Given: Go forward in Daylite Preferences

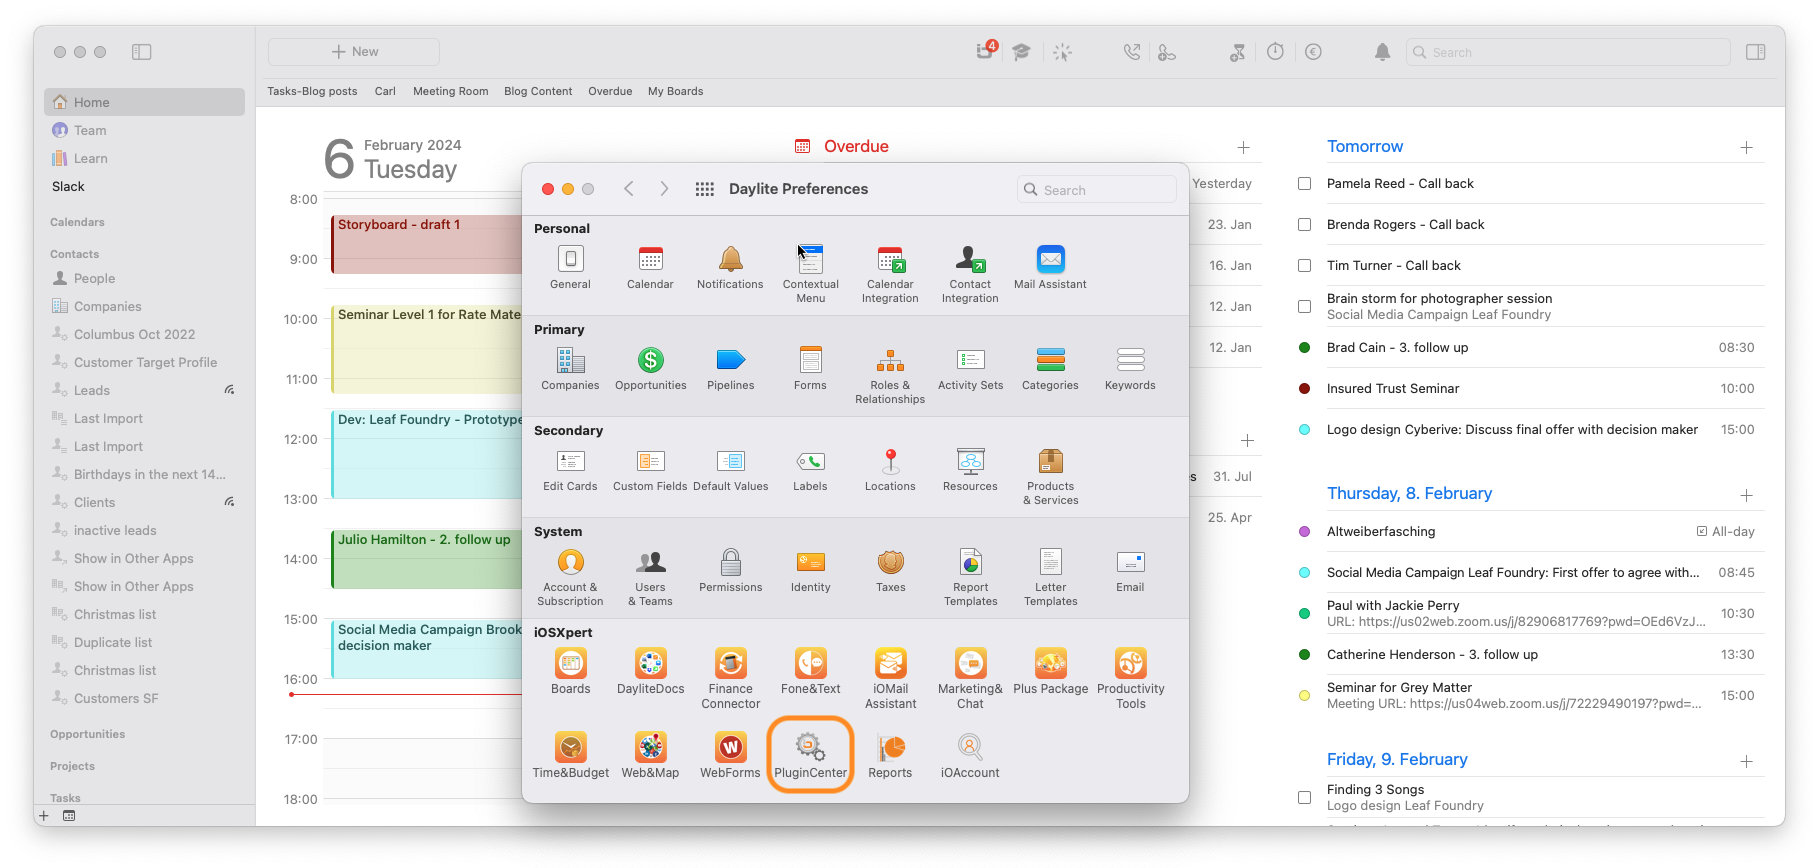Looking at the screenshot, I should 664,189.
